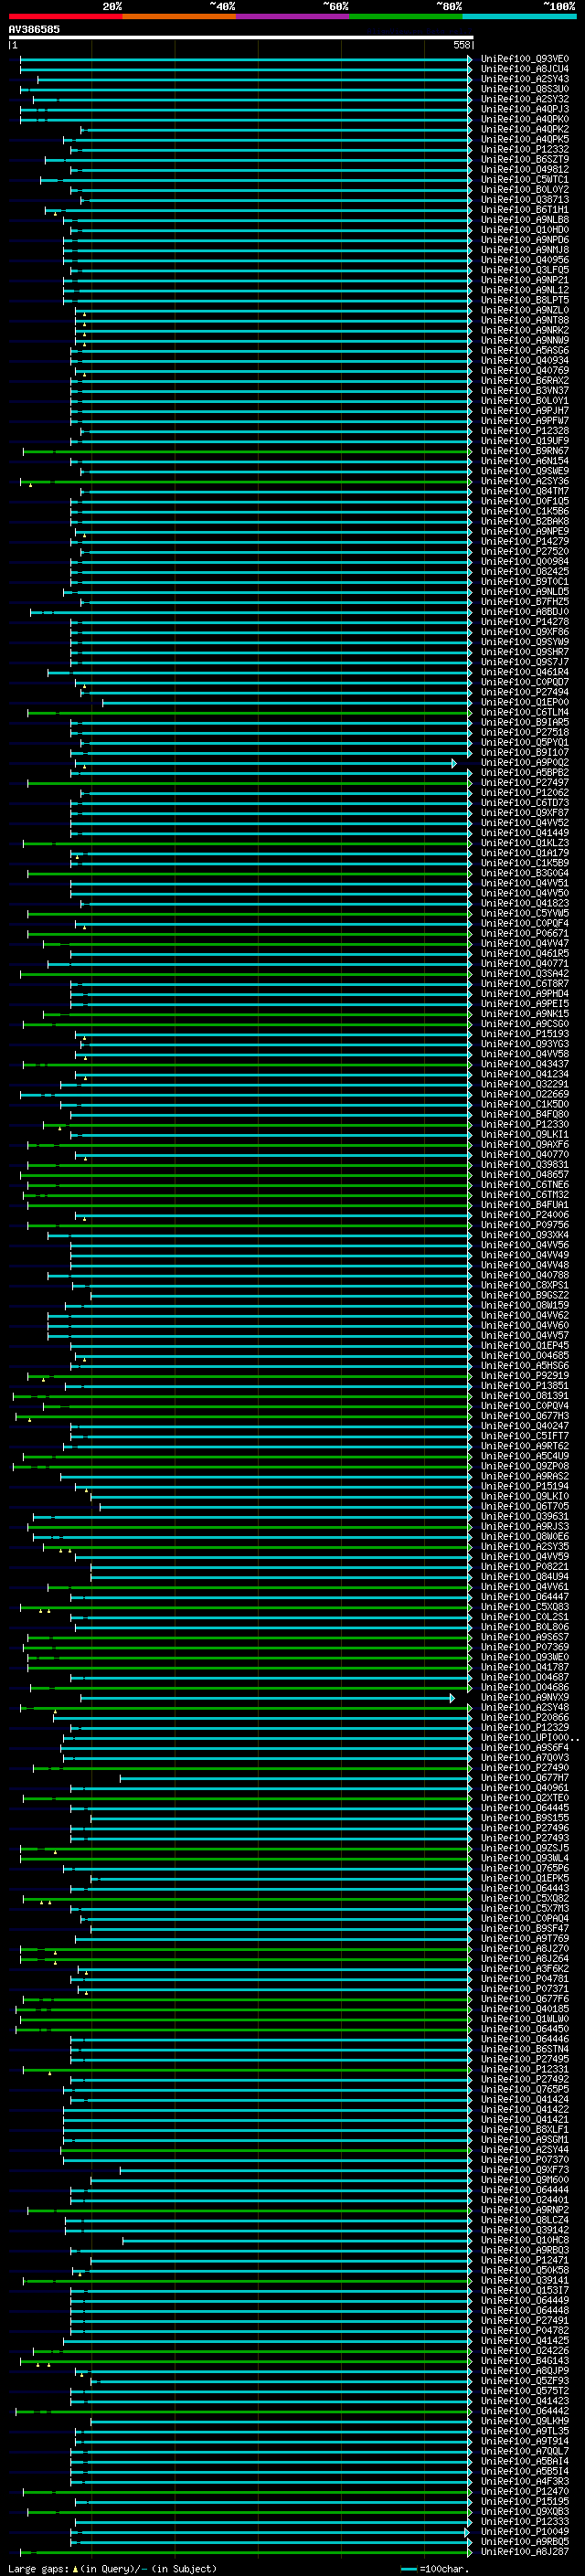Click the orange ~40% identity legend segment
The image size is (585, 2576).
[179, 16]
